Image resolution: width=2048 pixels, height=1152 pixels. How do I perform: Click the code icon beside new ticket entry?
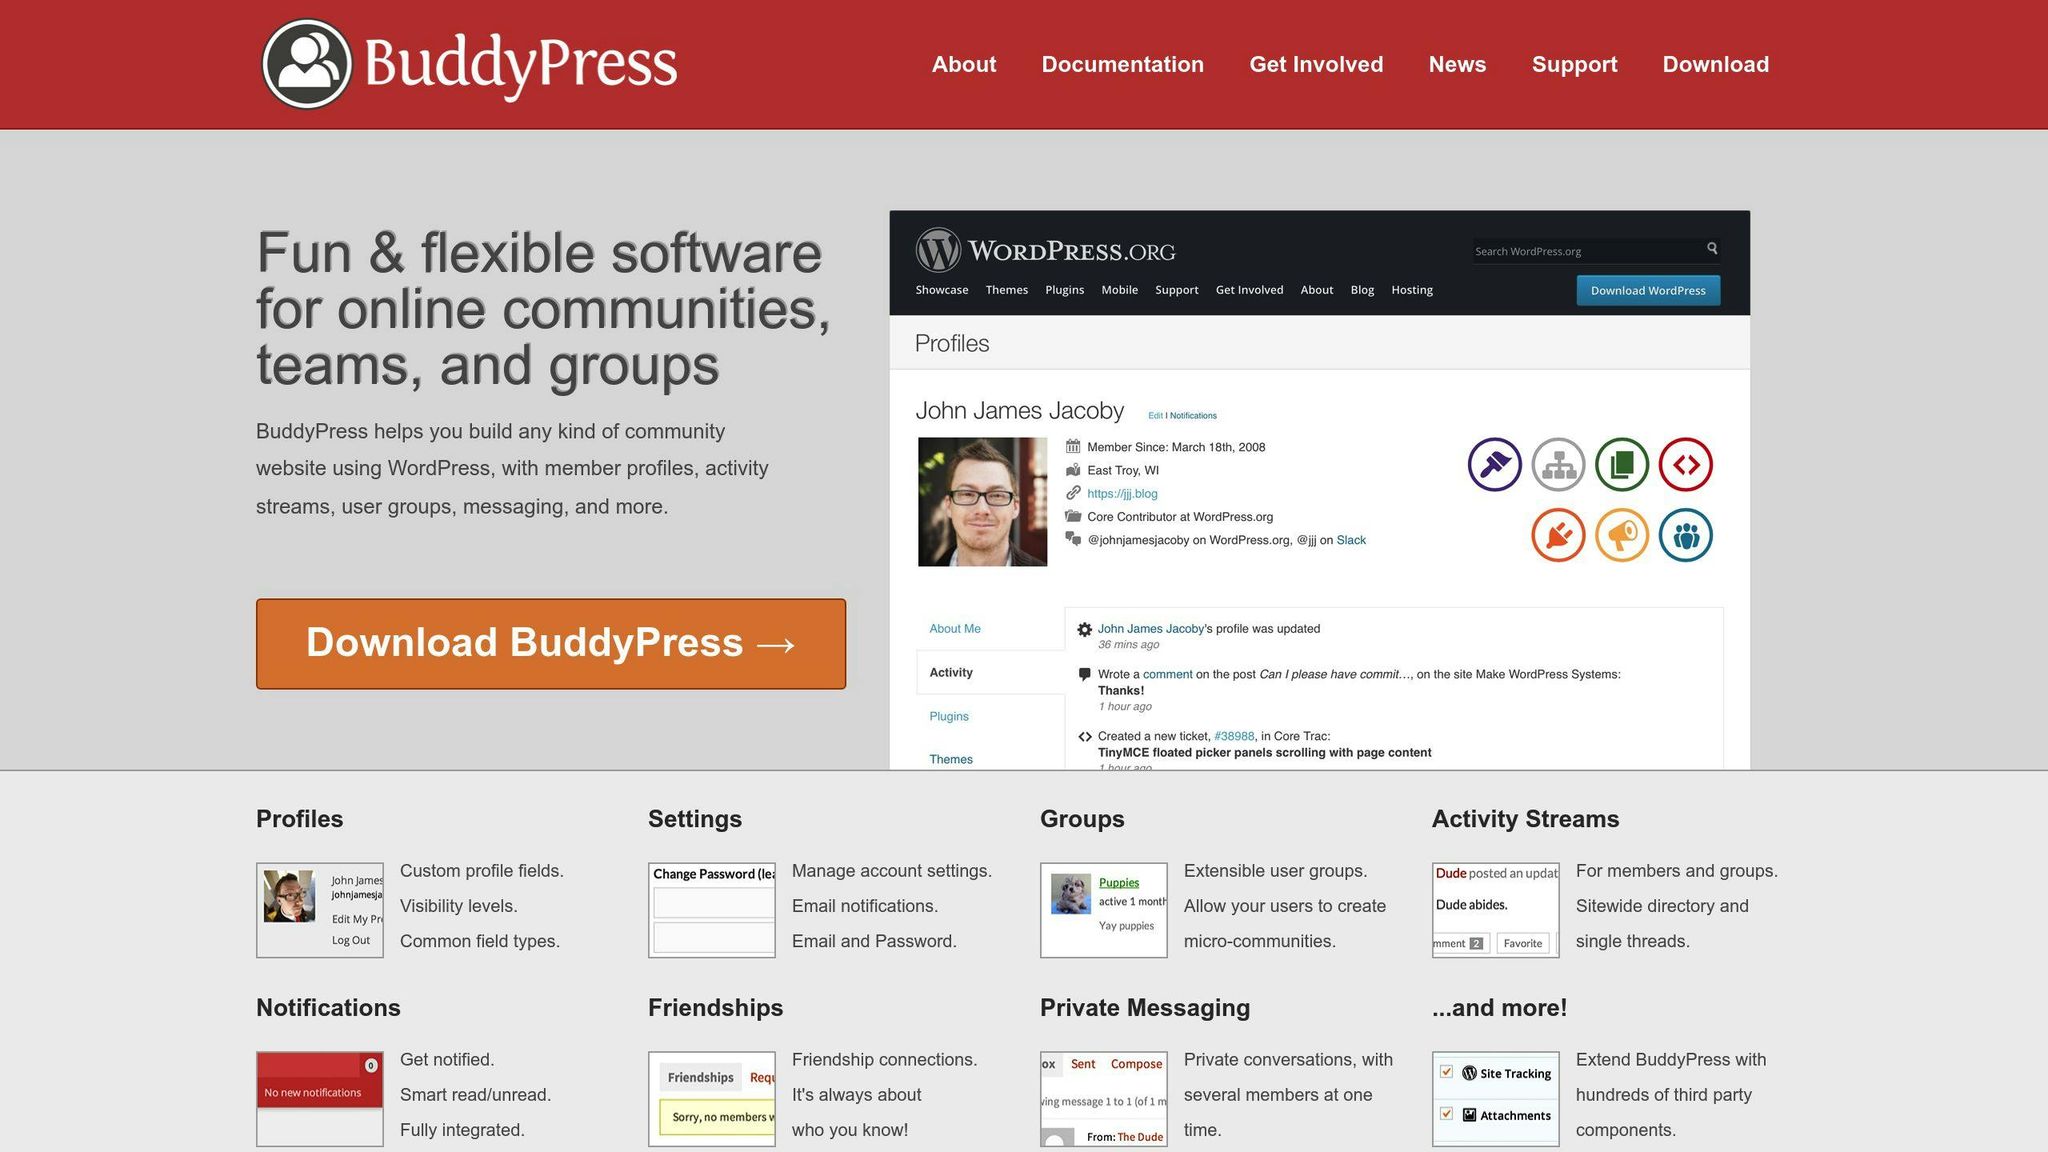(x=1084, y=736)
